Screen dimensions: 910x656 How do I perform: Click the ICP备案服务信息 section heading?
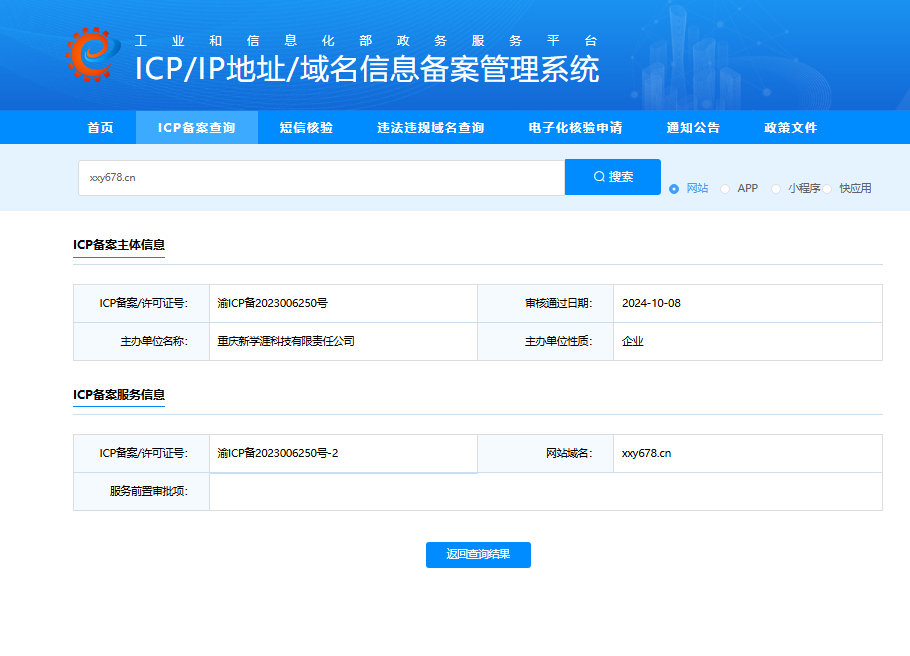tap(119, 395)
